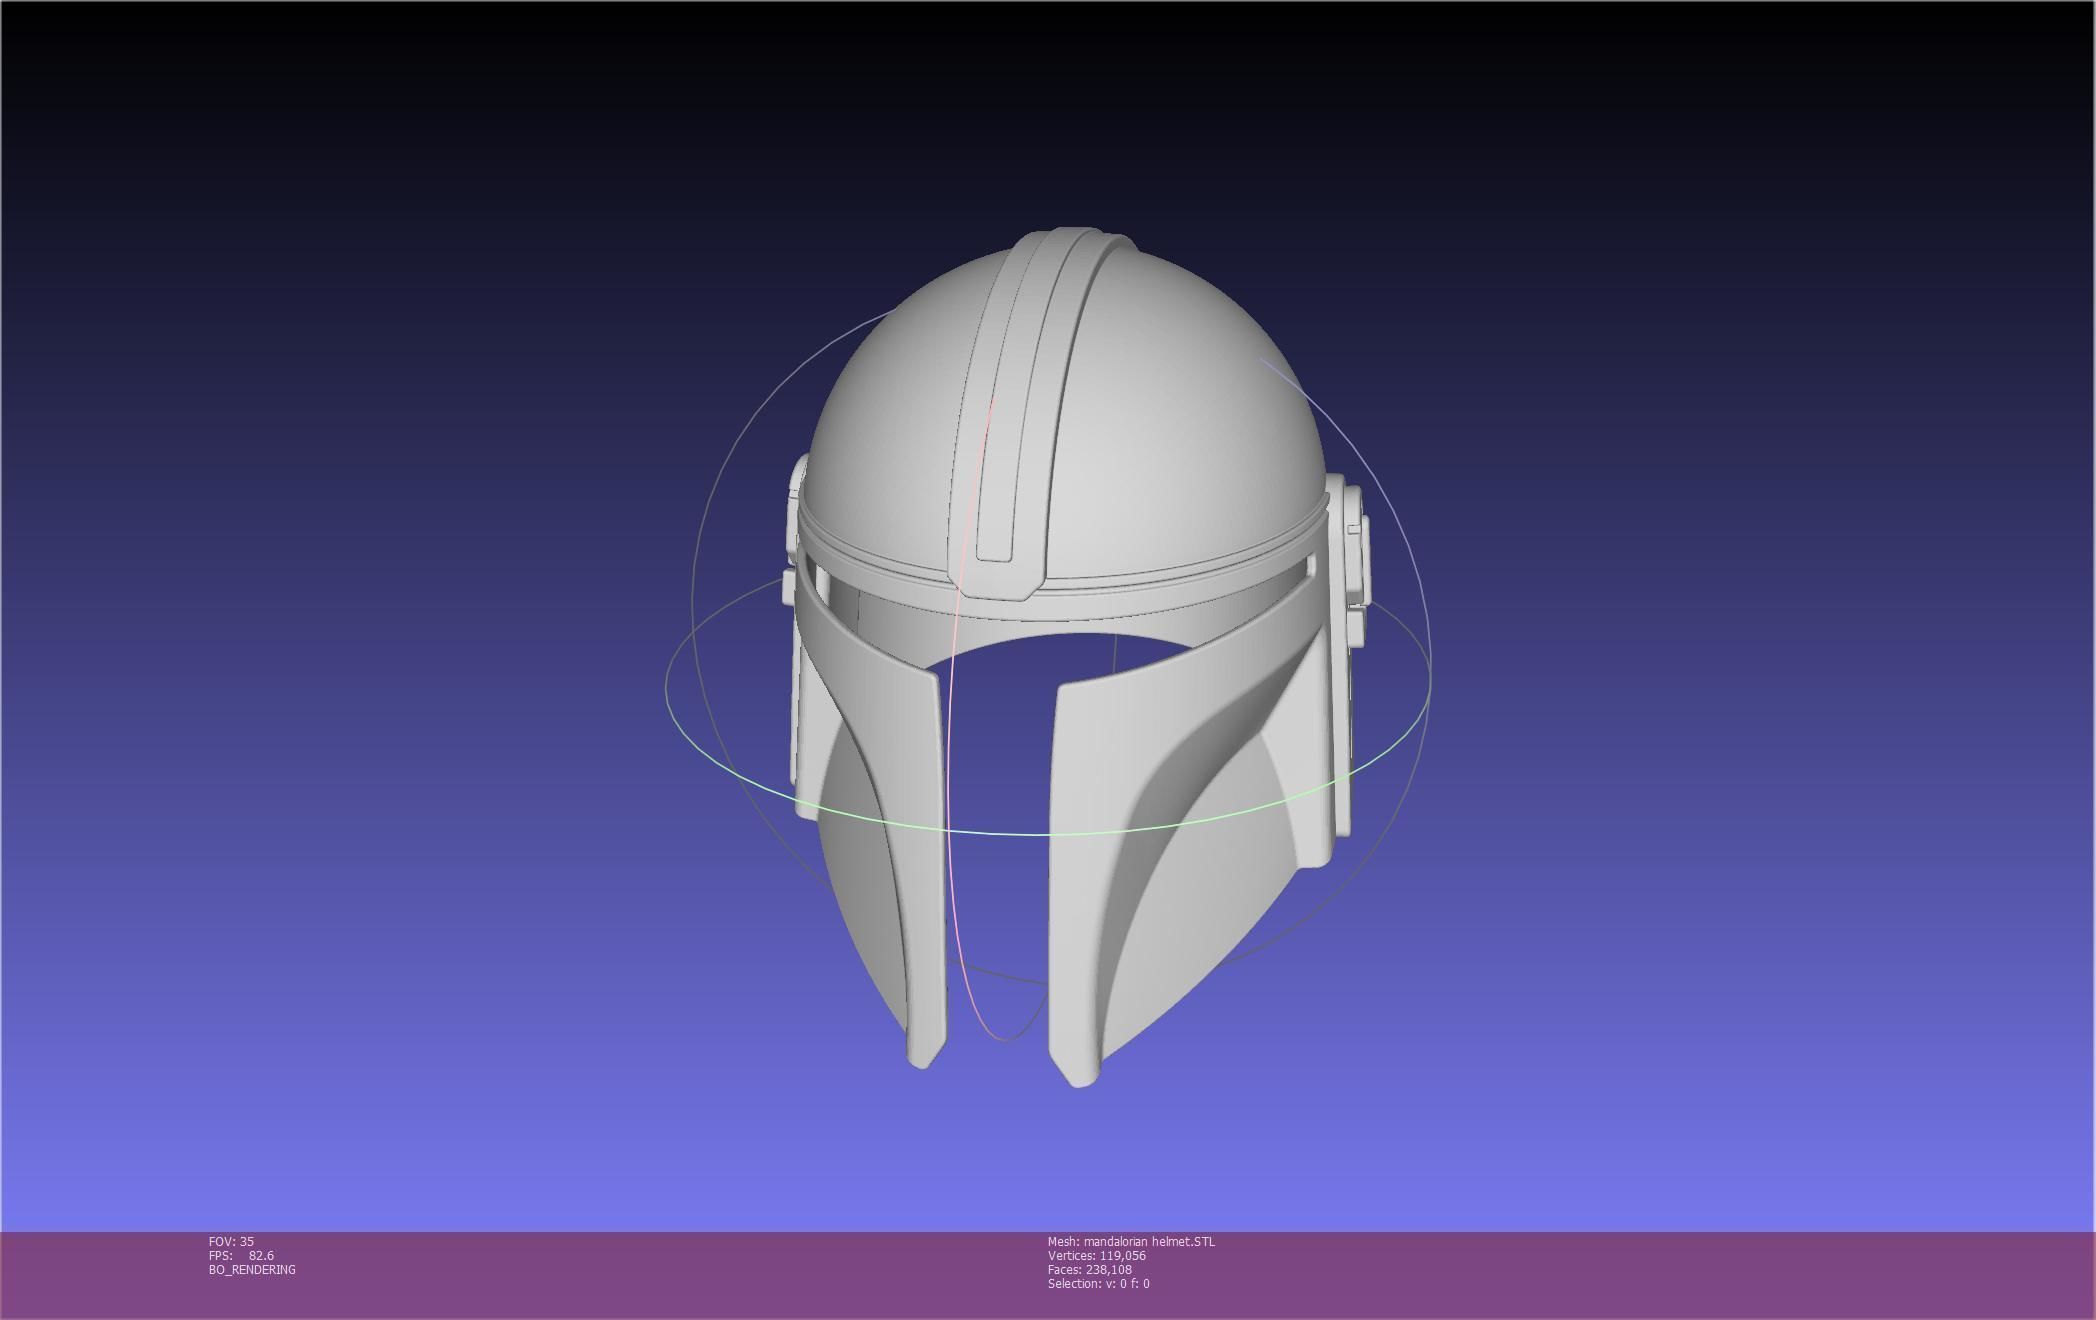Image resolution: width=2096 pixels, height=1320 pixels.
Task: Click the Faces: 238,108 count
Action: pyautogui.click(x=1090, y=1269)
